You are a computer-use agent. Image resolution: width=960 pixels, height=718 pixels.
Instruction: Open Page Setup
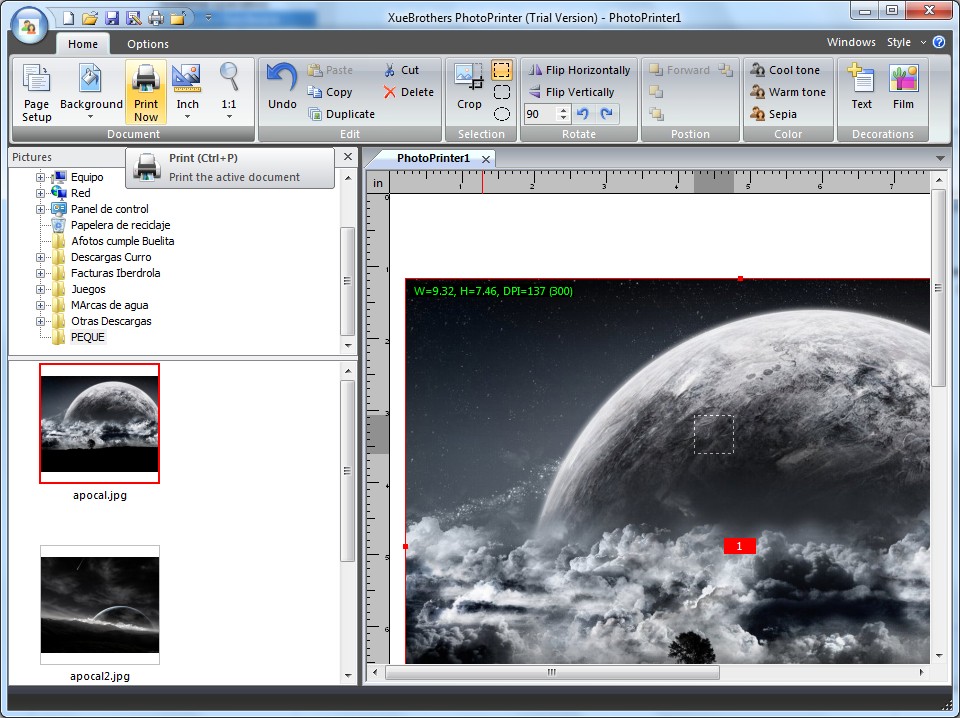click(x=37, y=92)
